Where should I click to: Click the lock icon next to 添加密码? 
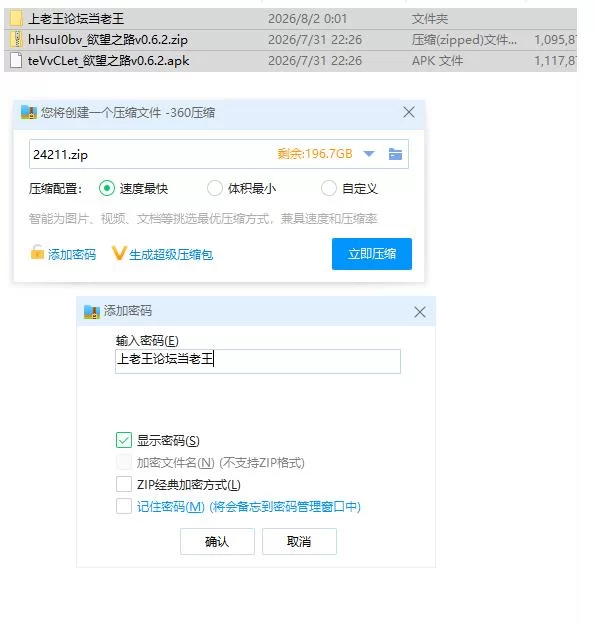click(37, 252)
